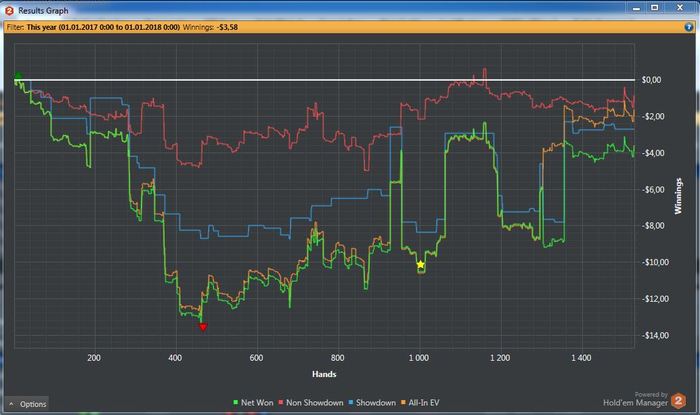This screenshot has height=415, width=700.
Task: Toggle the Net Won legend entry
Action: pos(253,403)
